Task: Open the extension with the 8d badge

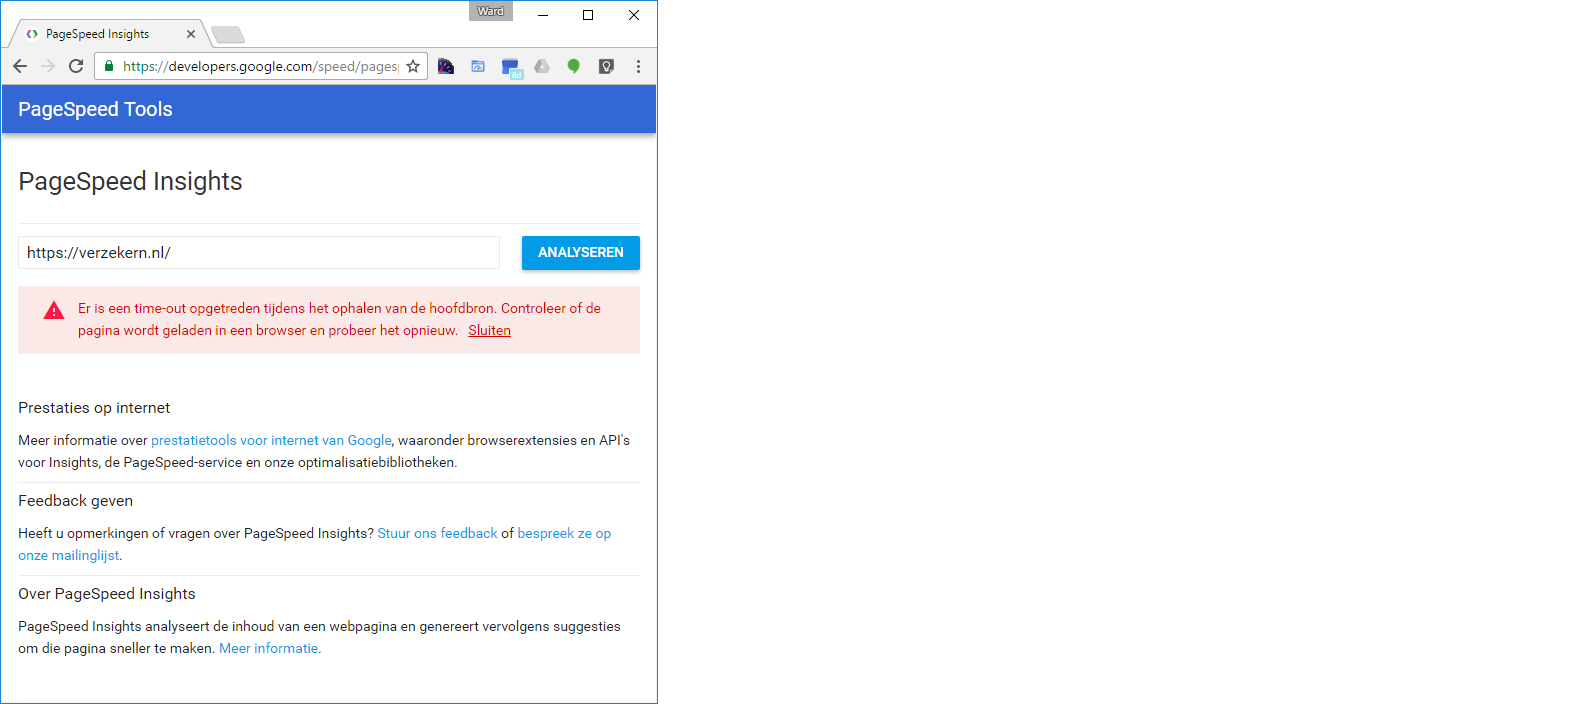Action: (512, 68)
